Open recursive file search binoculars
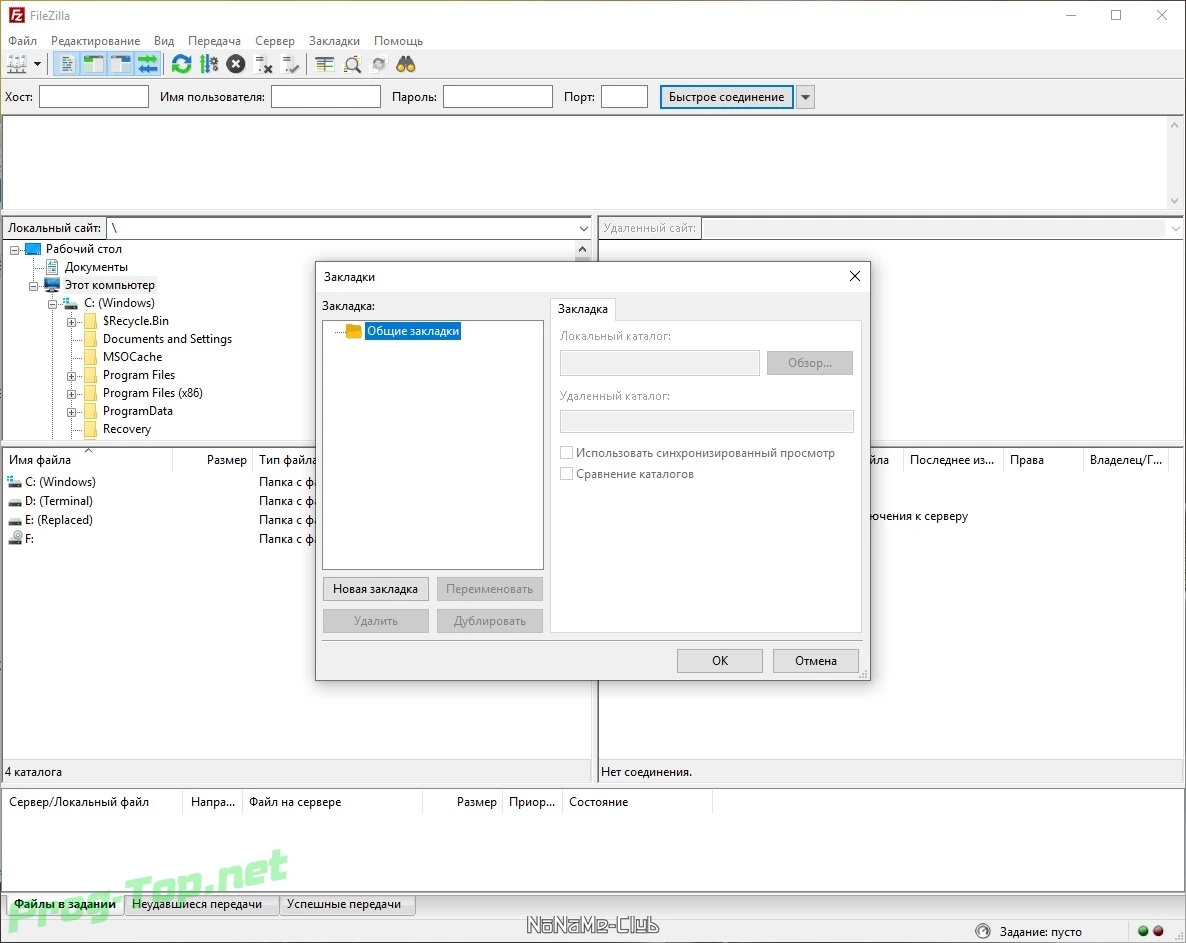The height and width of the screenshot is (943, 1186). [x=406, y=65]
